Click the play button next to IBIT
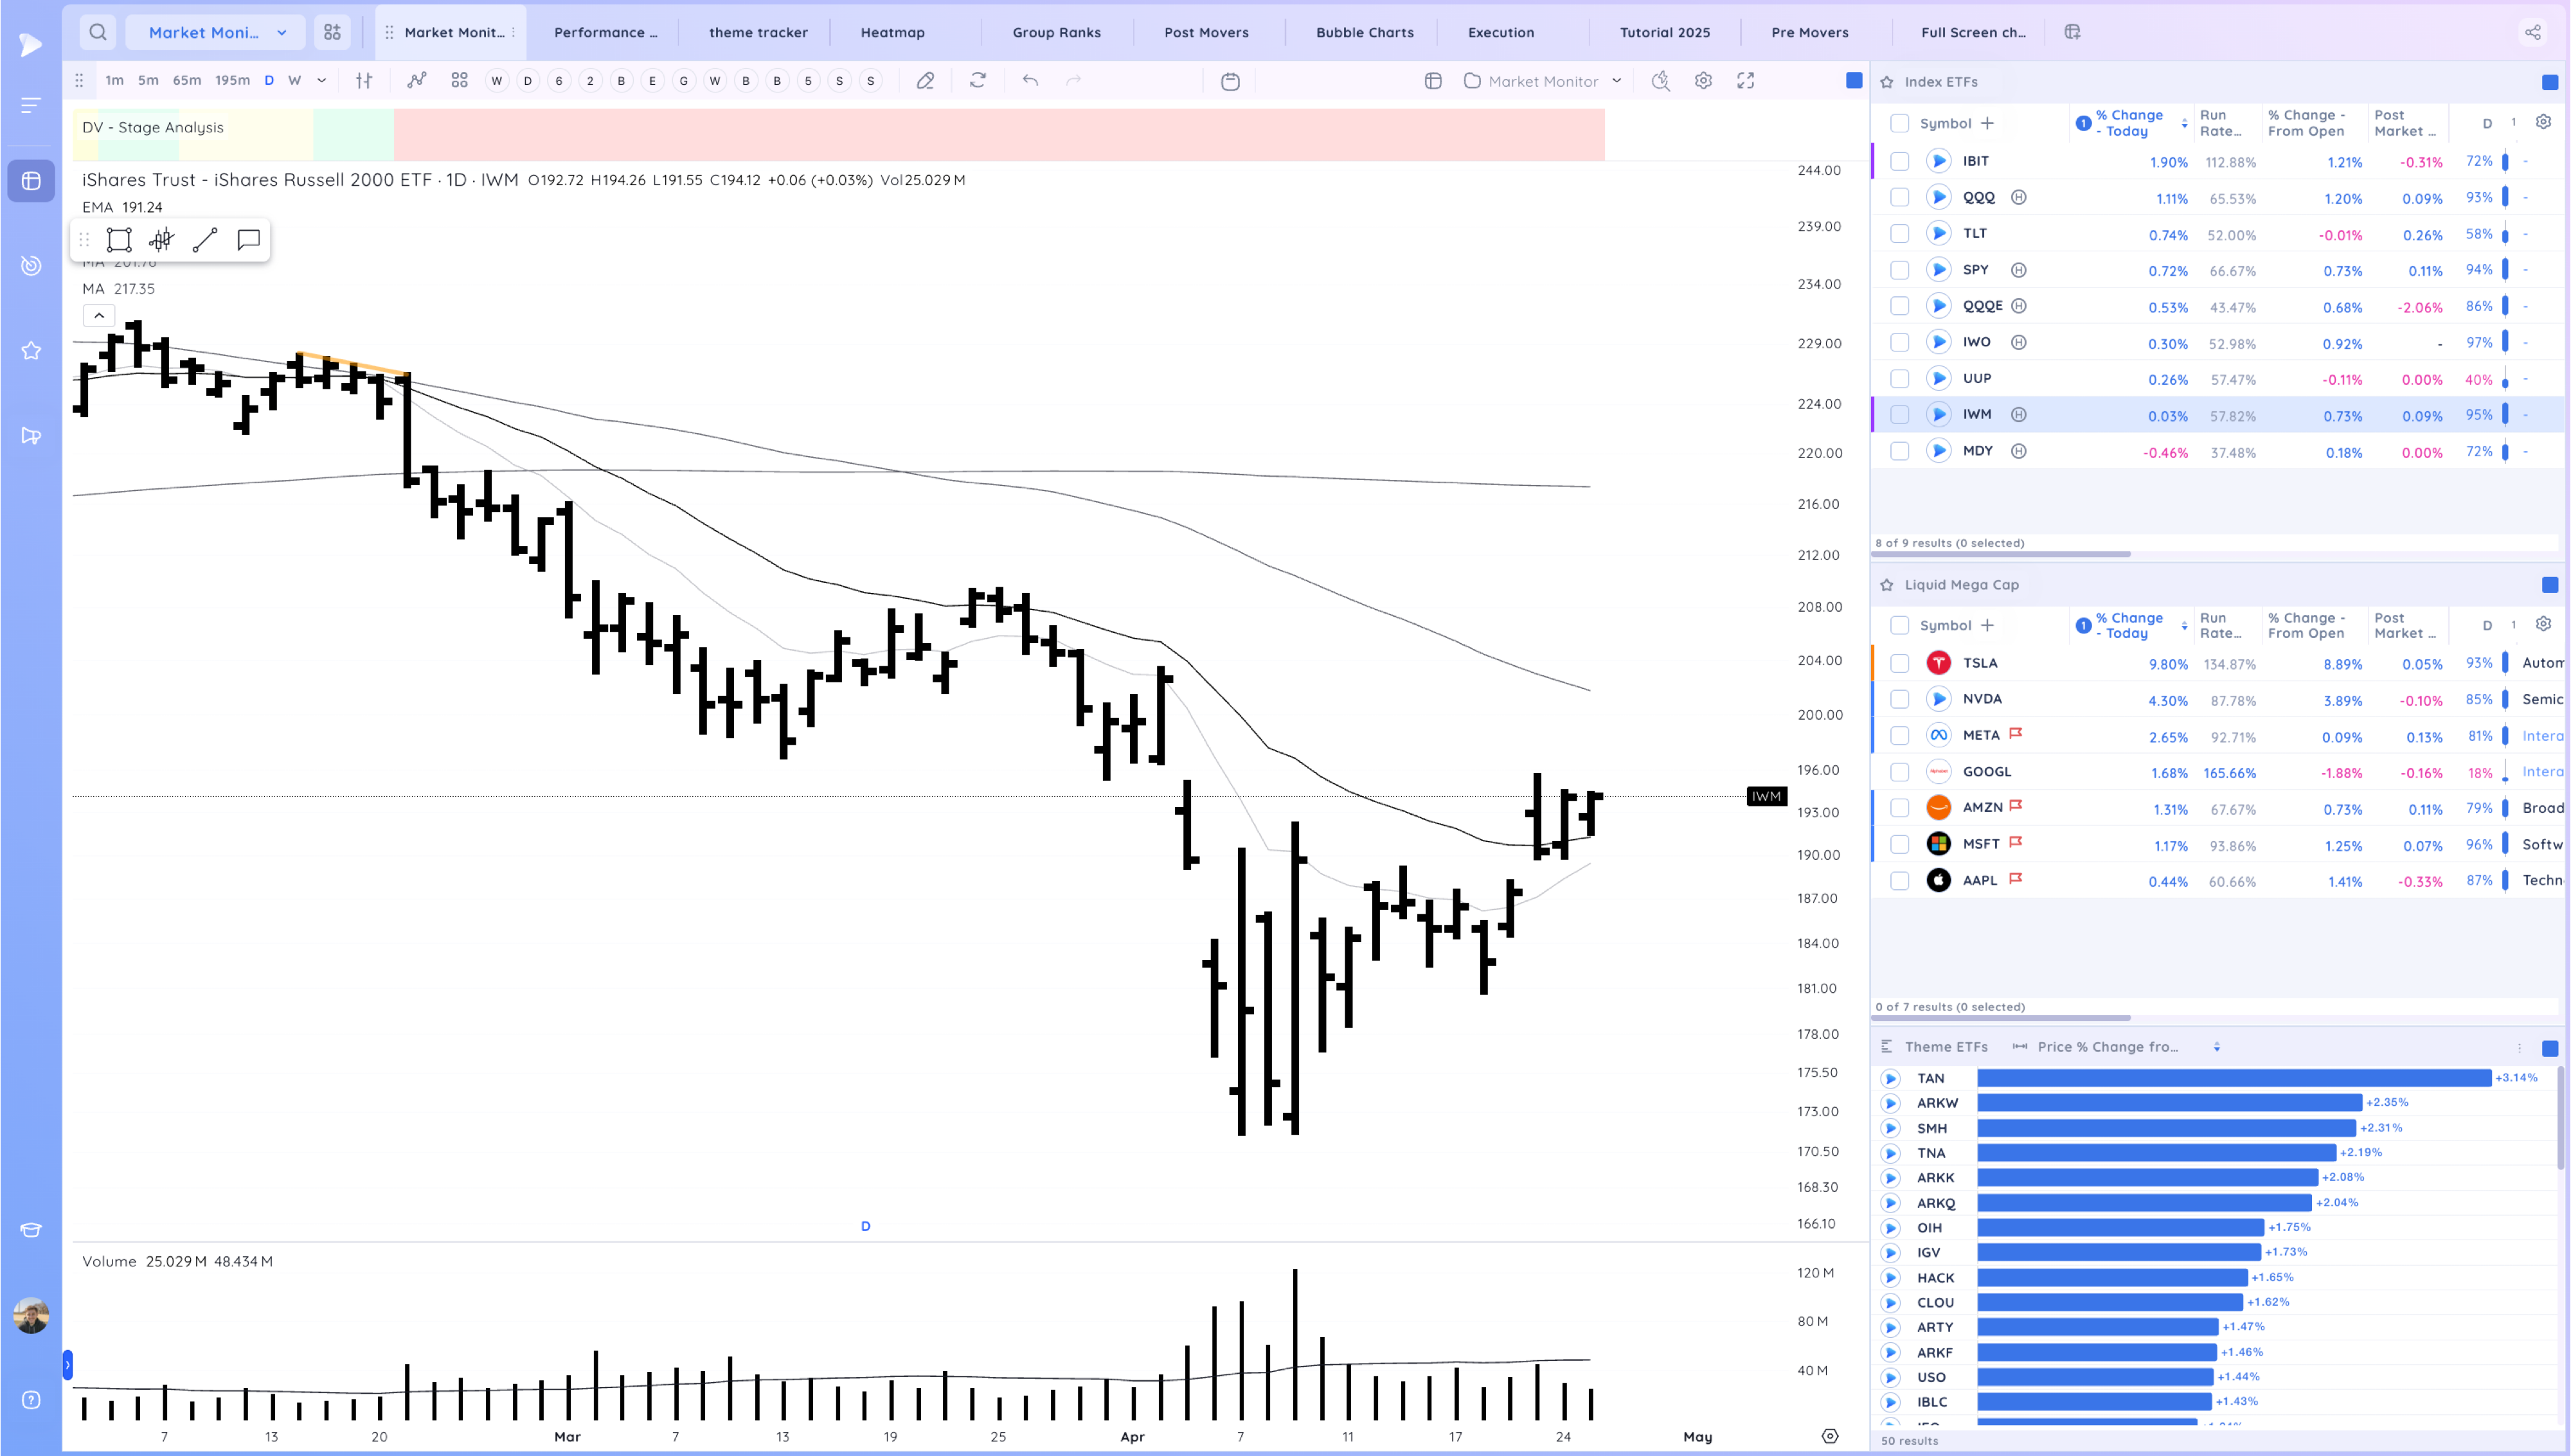 [x=1938, y=161]
